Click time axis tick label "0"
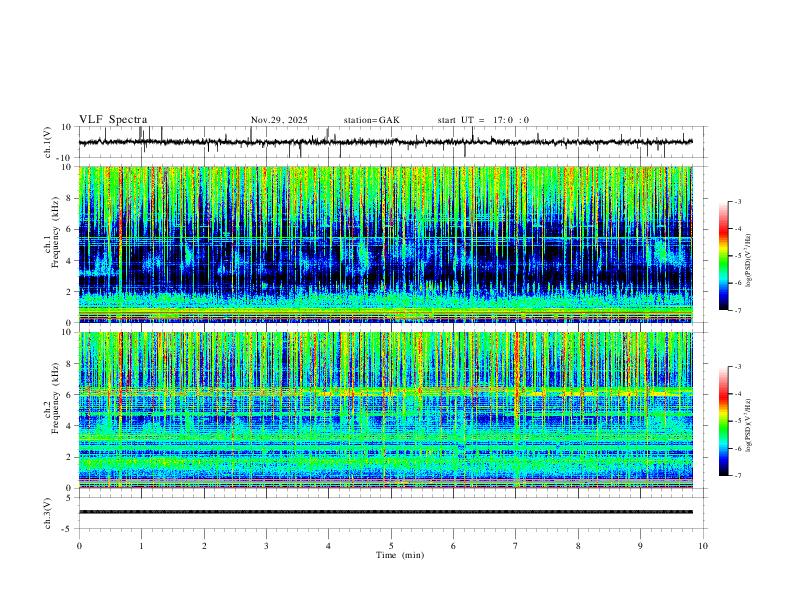 (x=79, y=546)
